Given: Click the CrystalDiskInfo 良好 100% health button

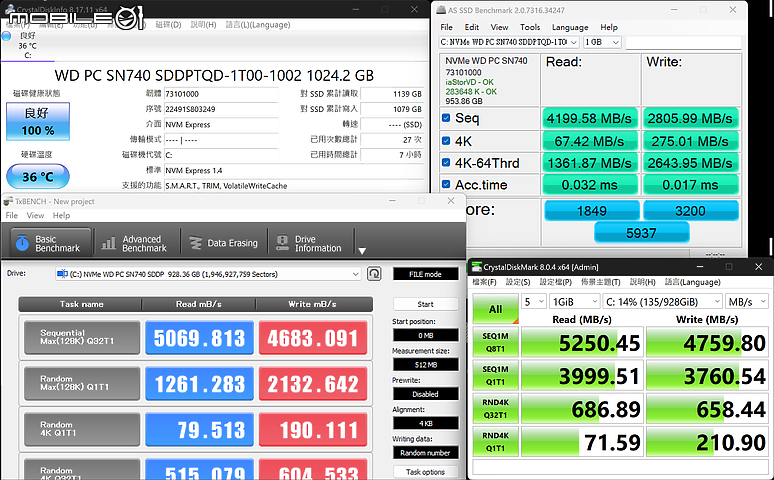Looking at the screenshot, I should 38,121.
